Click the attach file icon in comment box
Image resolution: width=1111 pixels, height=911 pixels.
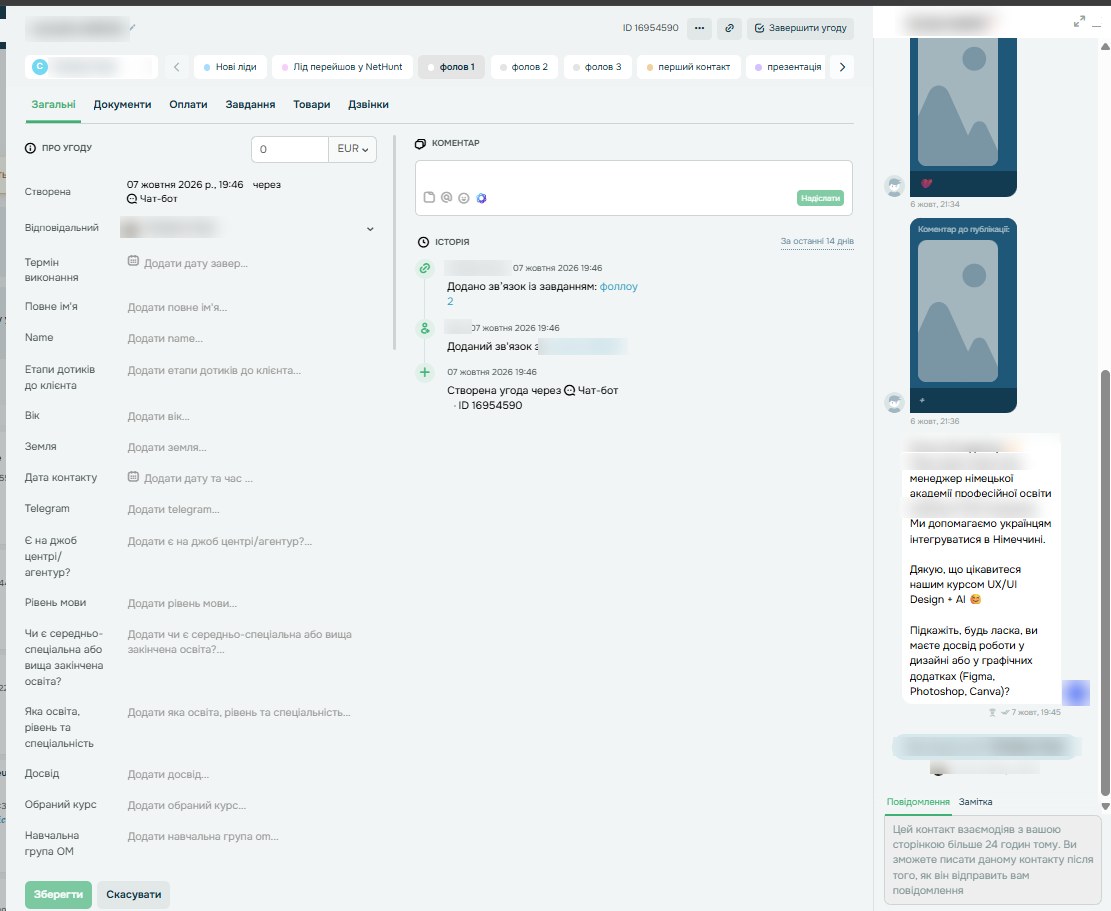pyautogui.click(x=429, y=198)
